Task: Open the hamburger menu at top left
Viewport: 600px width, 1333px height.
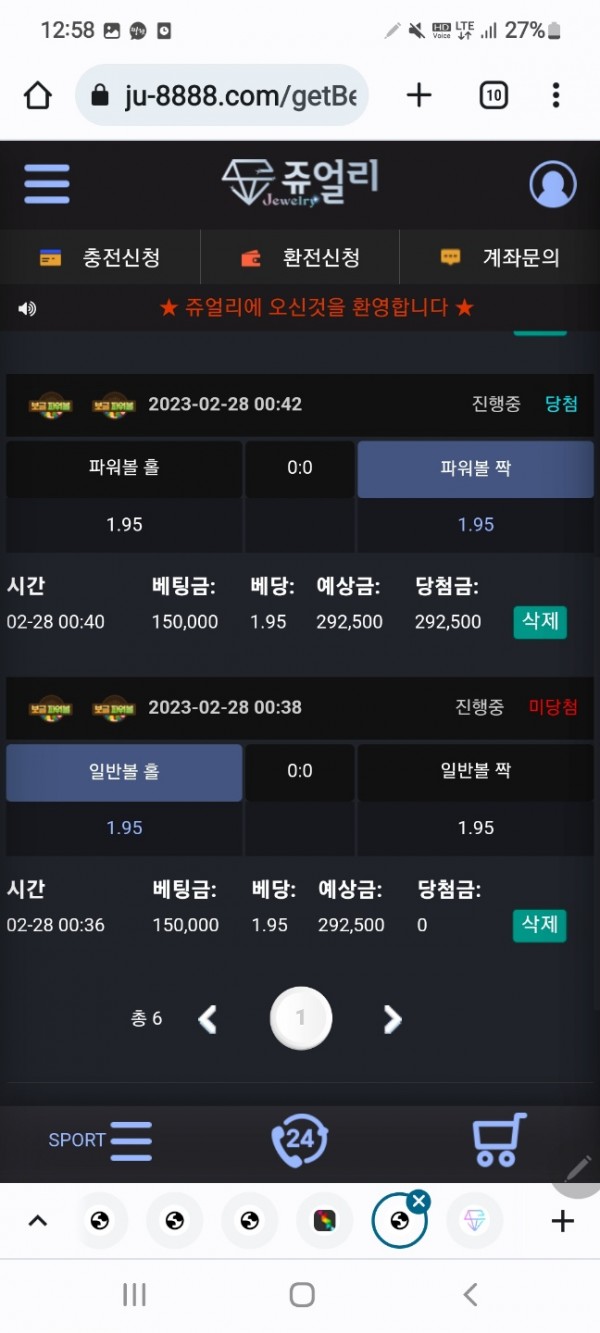Action: (x=47, y=184)
